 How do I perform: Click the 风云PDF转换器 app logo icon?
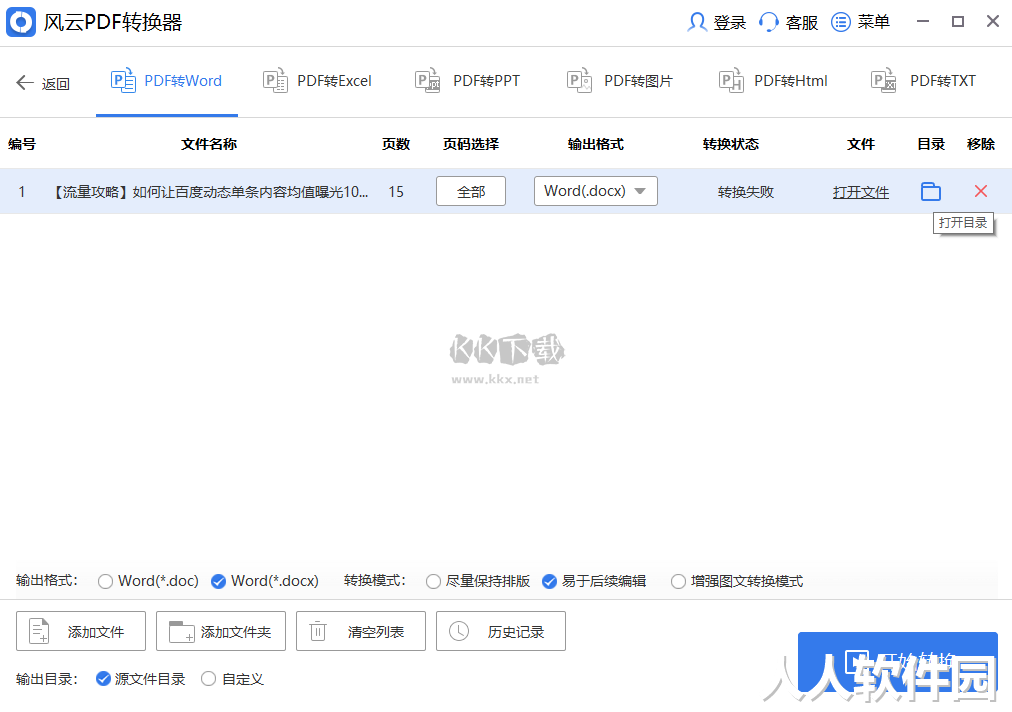pyautogui.click(x=21, y=22)
